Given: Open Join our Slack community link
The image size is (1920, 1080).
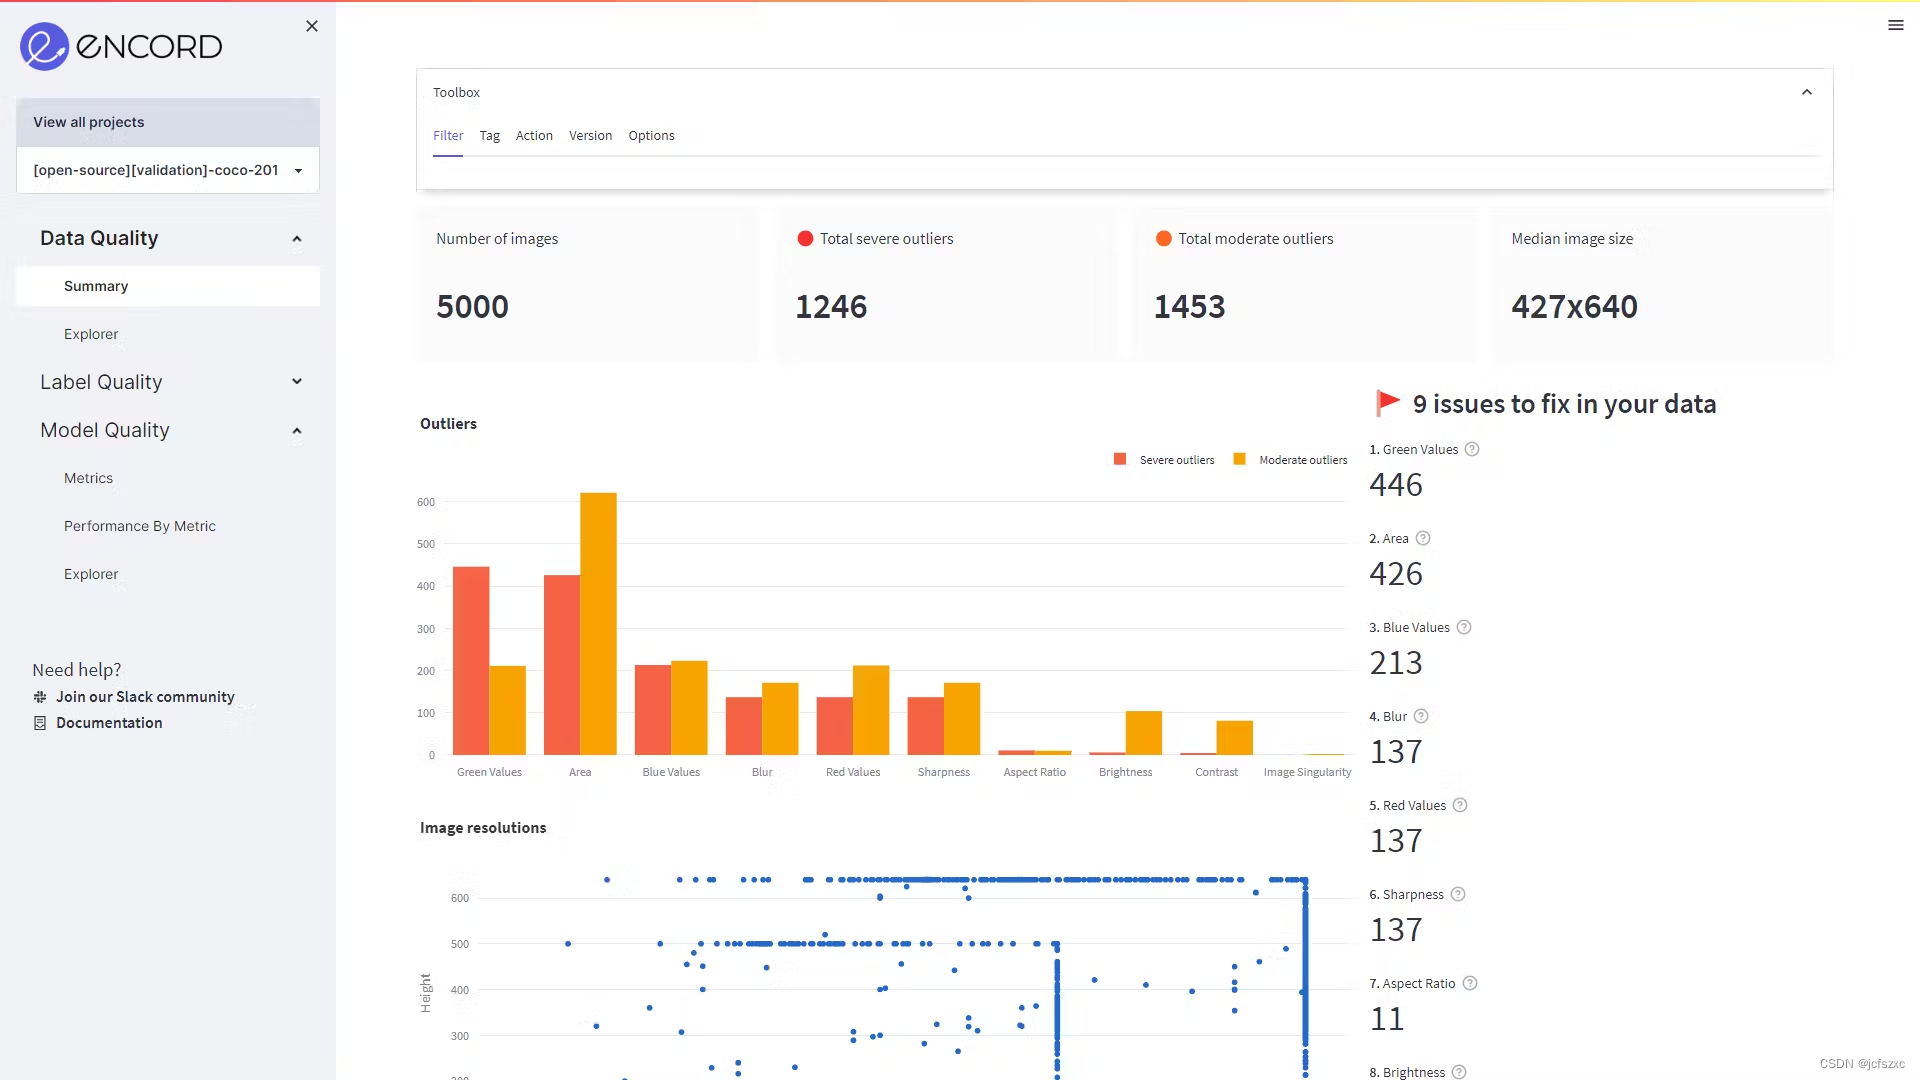Looking at the screenshot, I should click(144, 697).
